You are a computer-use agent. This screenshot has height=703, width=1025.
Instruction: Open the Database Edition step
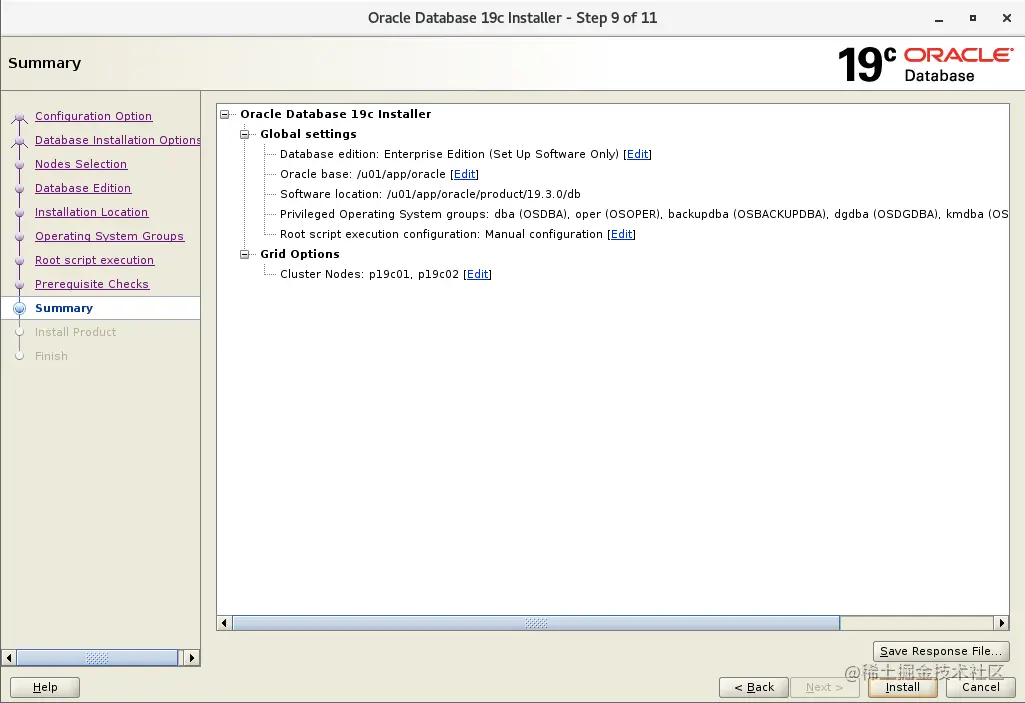click(83, 188)
